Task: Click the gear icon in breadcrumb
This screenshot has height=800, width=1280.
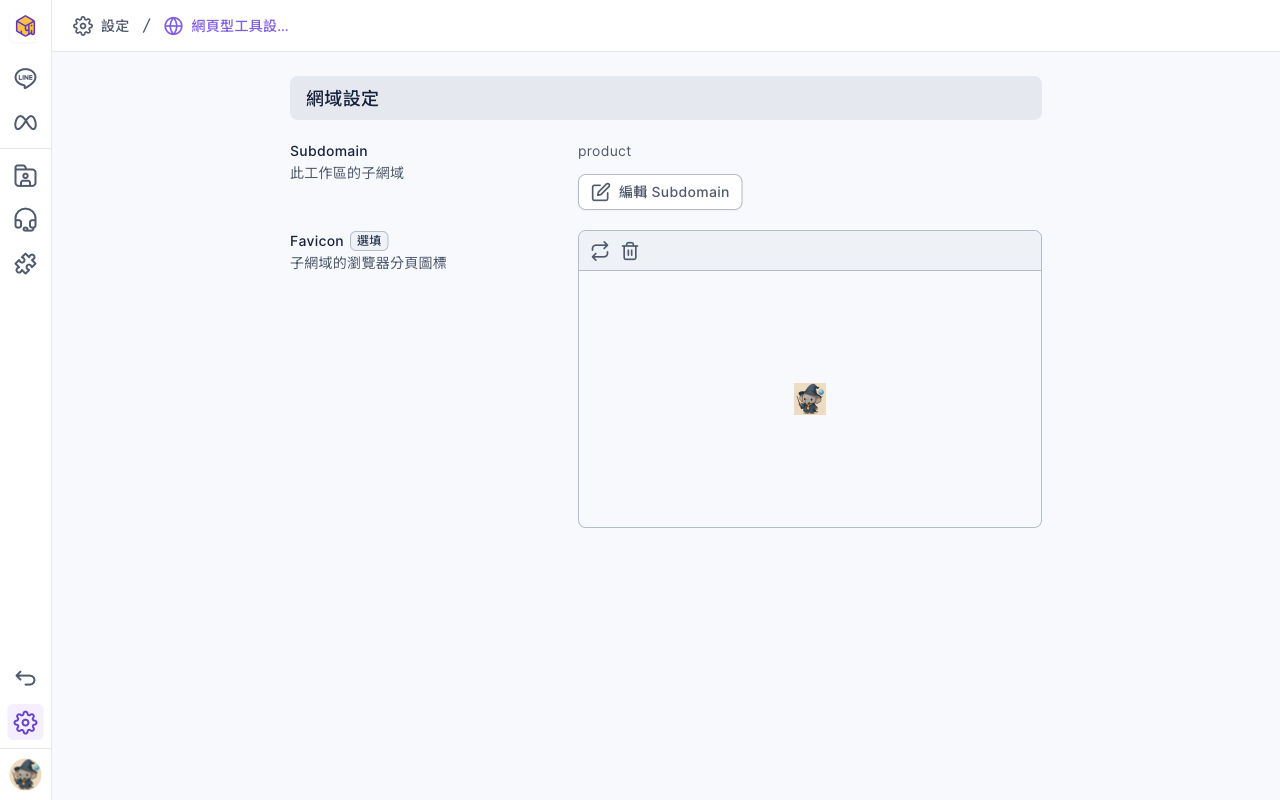Action: [83, 26]
